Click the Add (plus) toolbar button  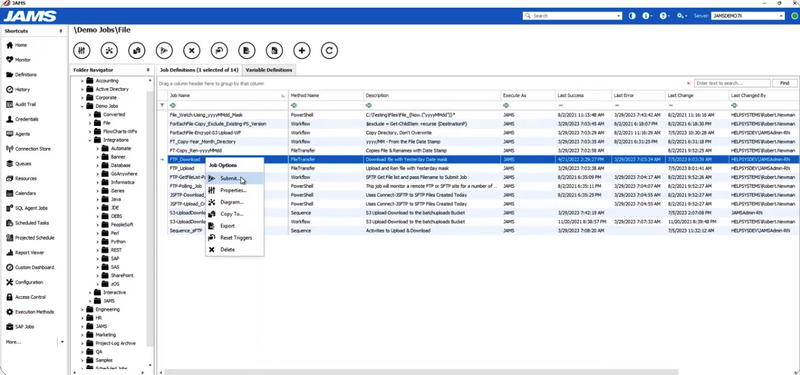[x=302, y=50]
